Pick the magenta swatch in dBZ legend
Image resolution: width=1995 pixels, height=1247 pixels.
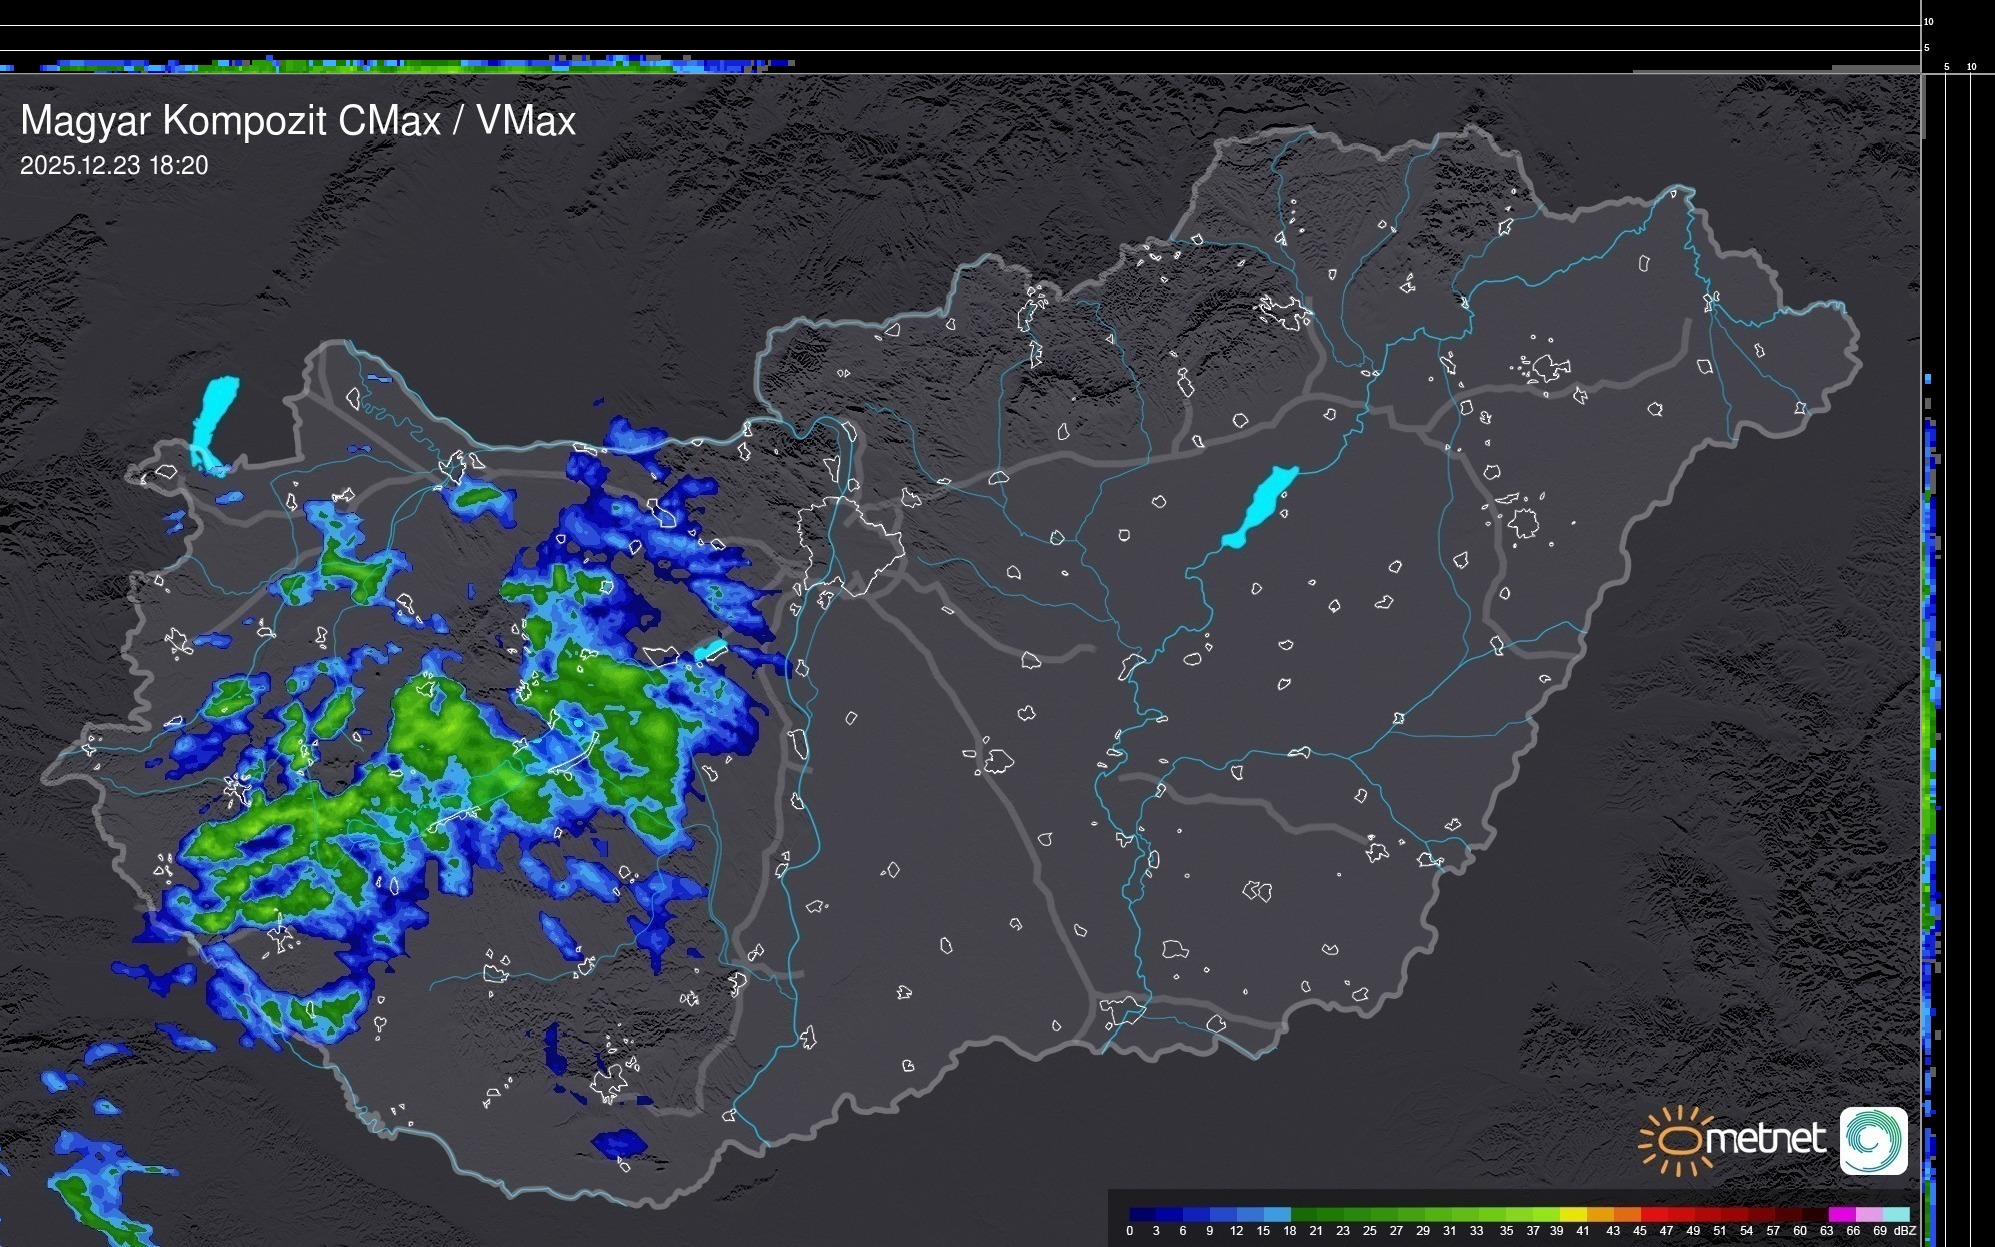point(1841,1214)
